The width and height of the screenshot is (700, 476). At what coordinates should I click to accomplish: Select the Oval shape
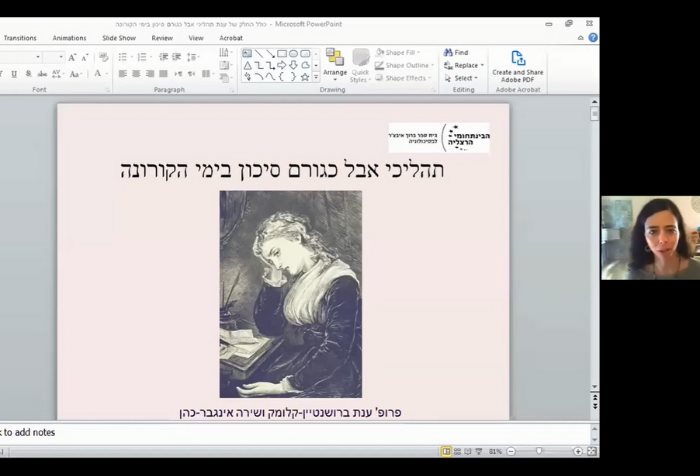coord(293,54)
